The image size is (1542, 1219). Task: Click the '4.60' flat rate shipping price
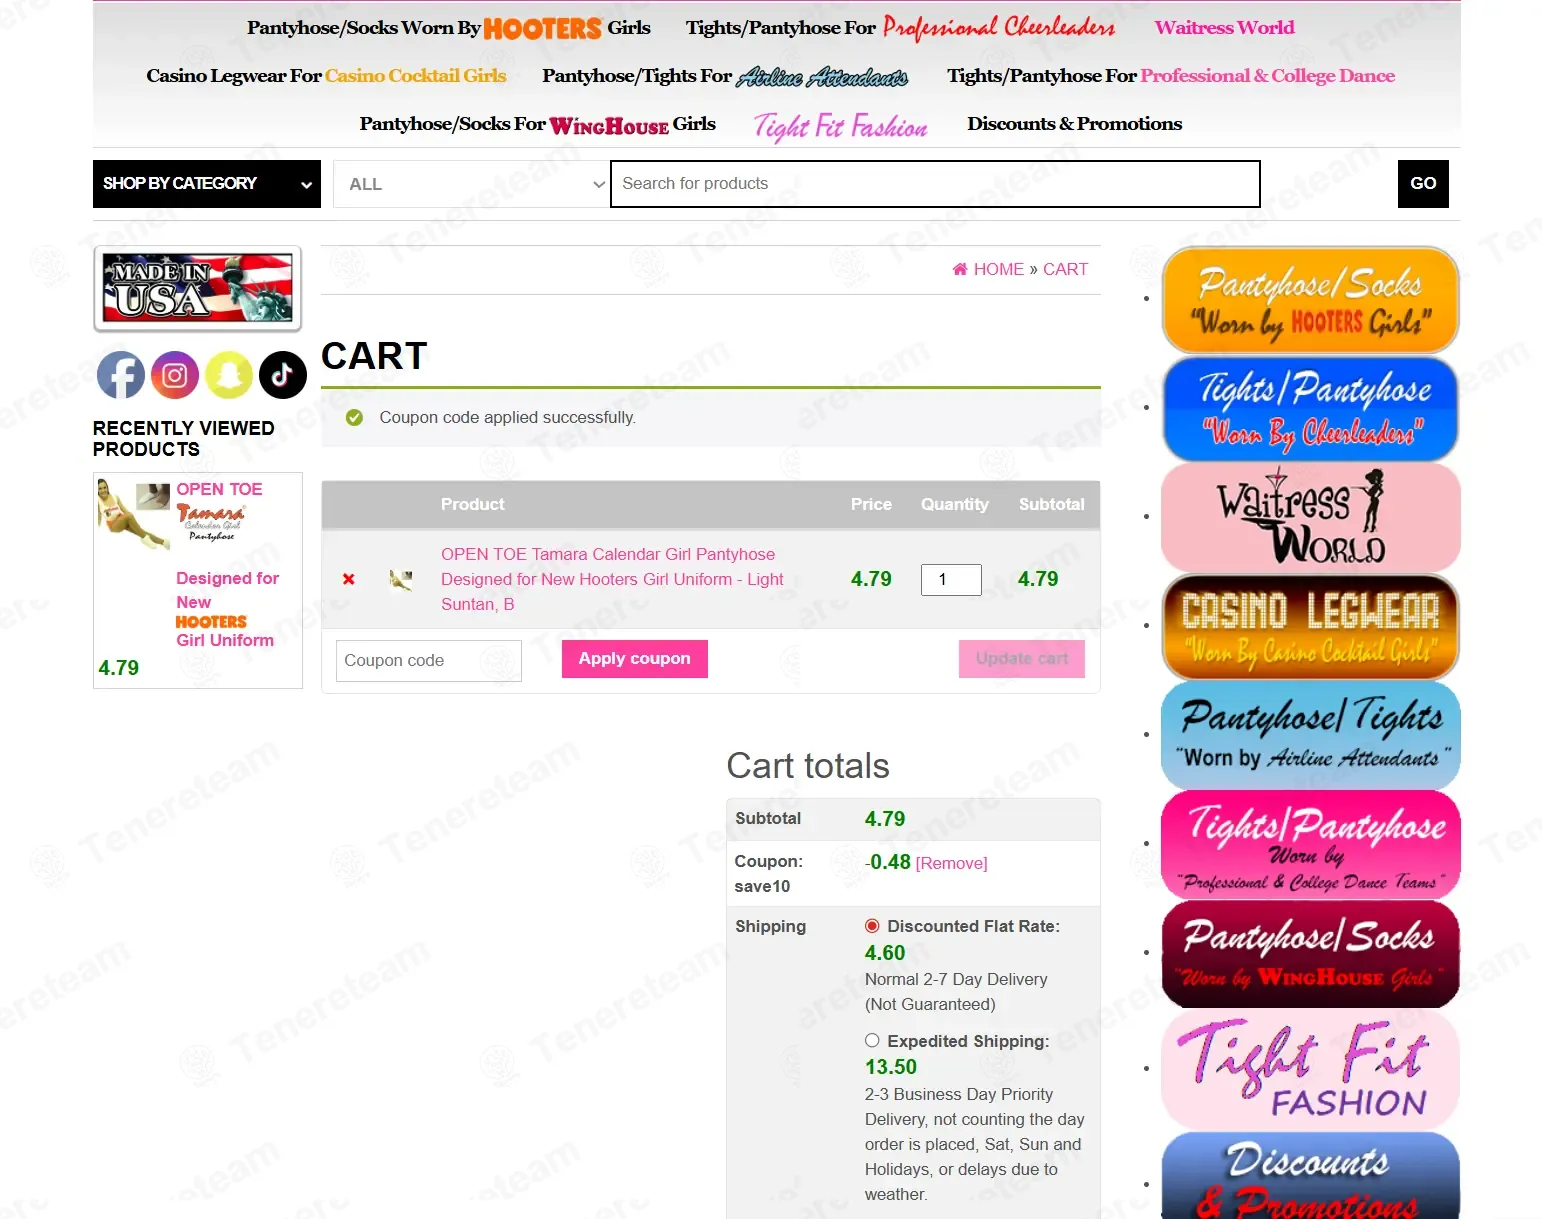click(885, 953)
